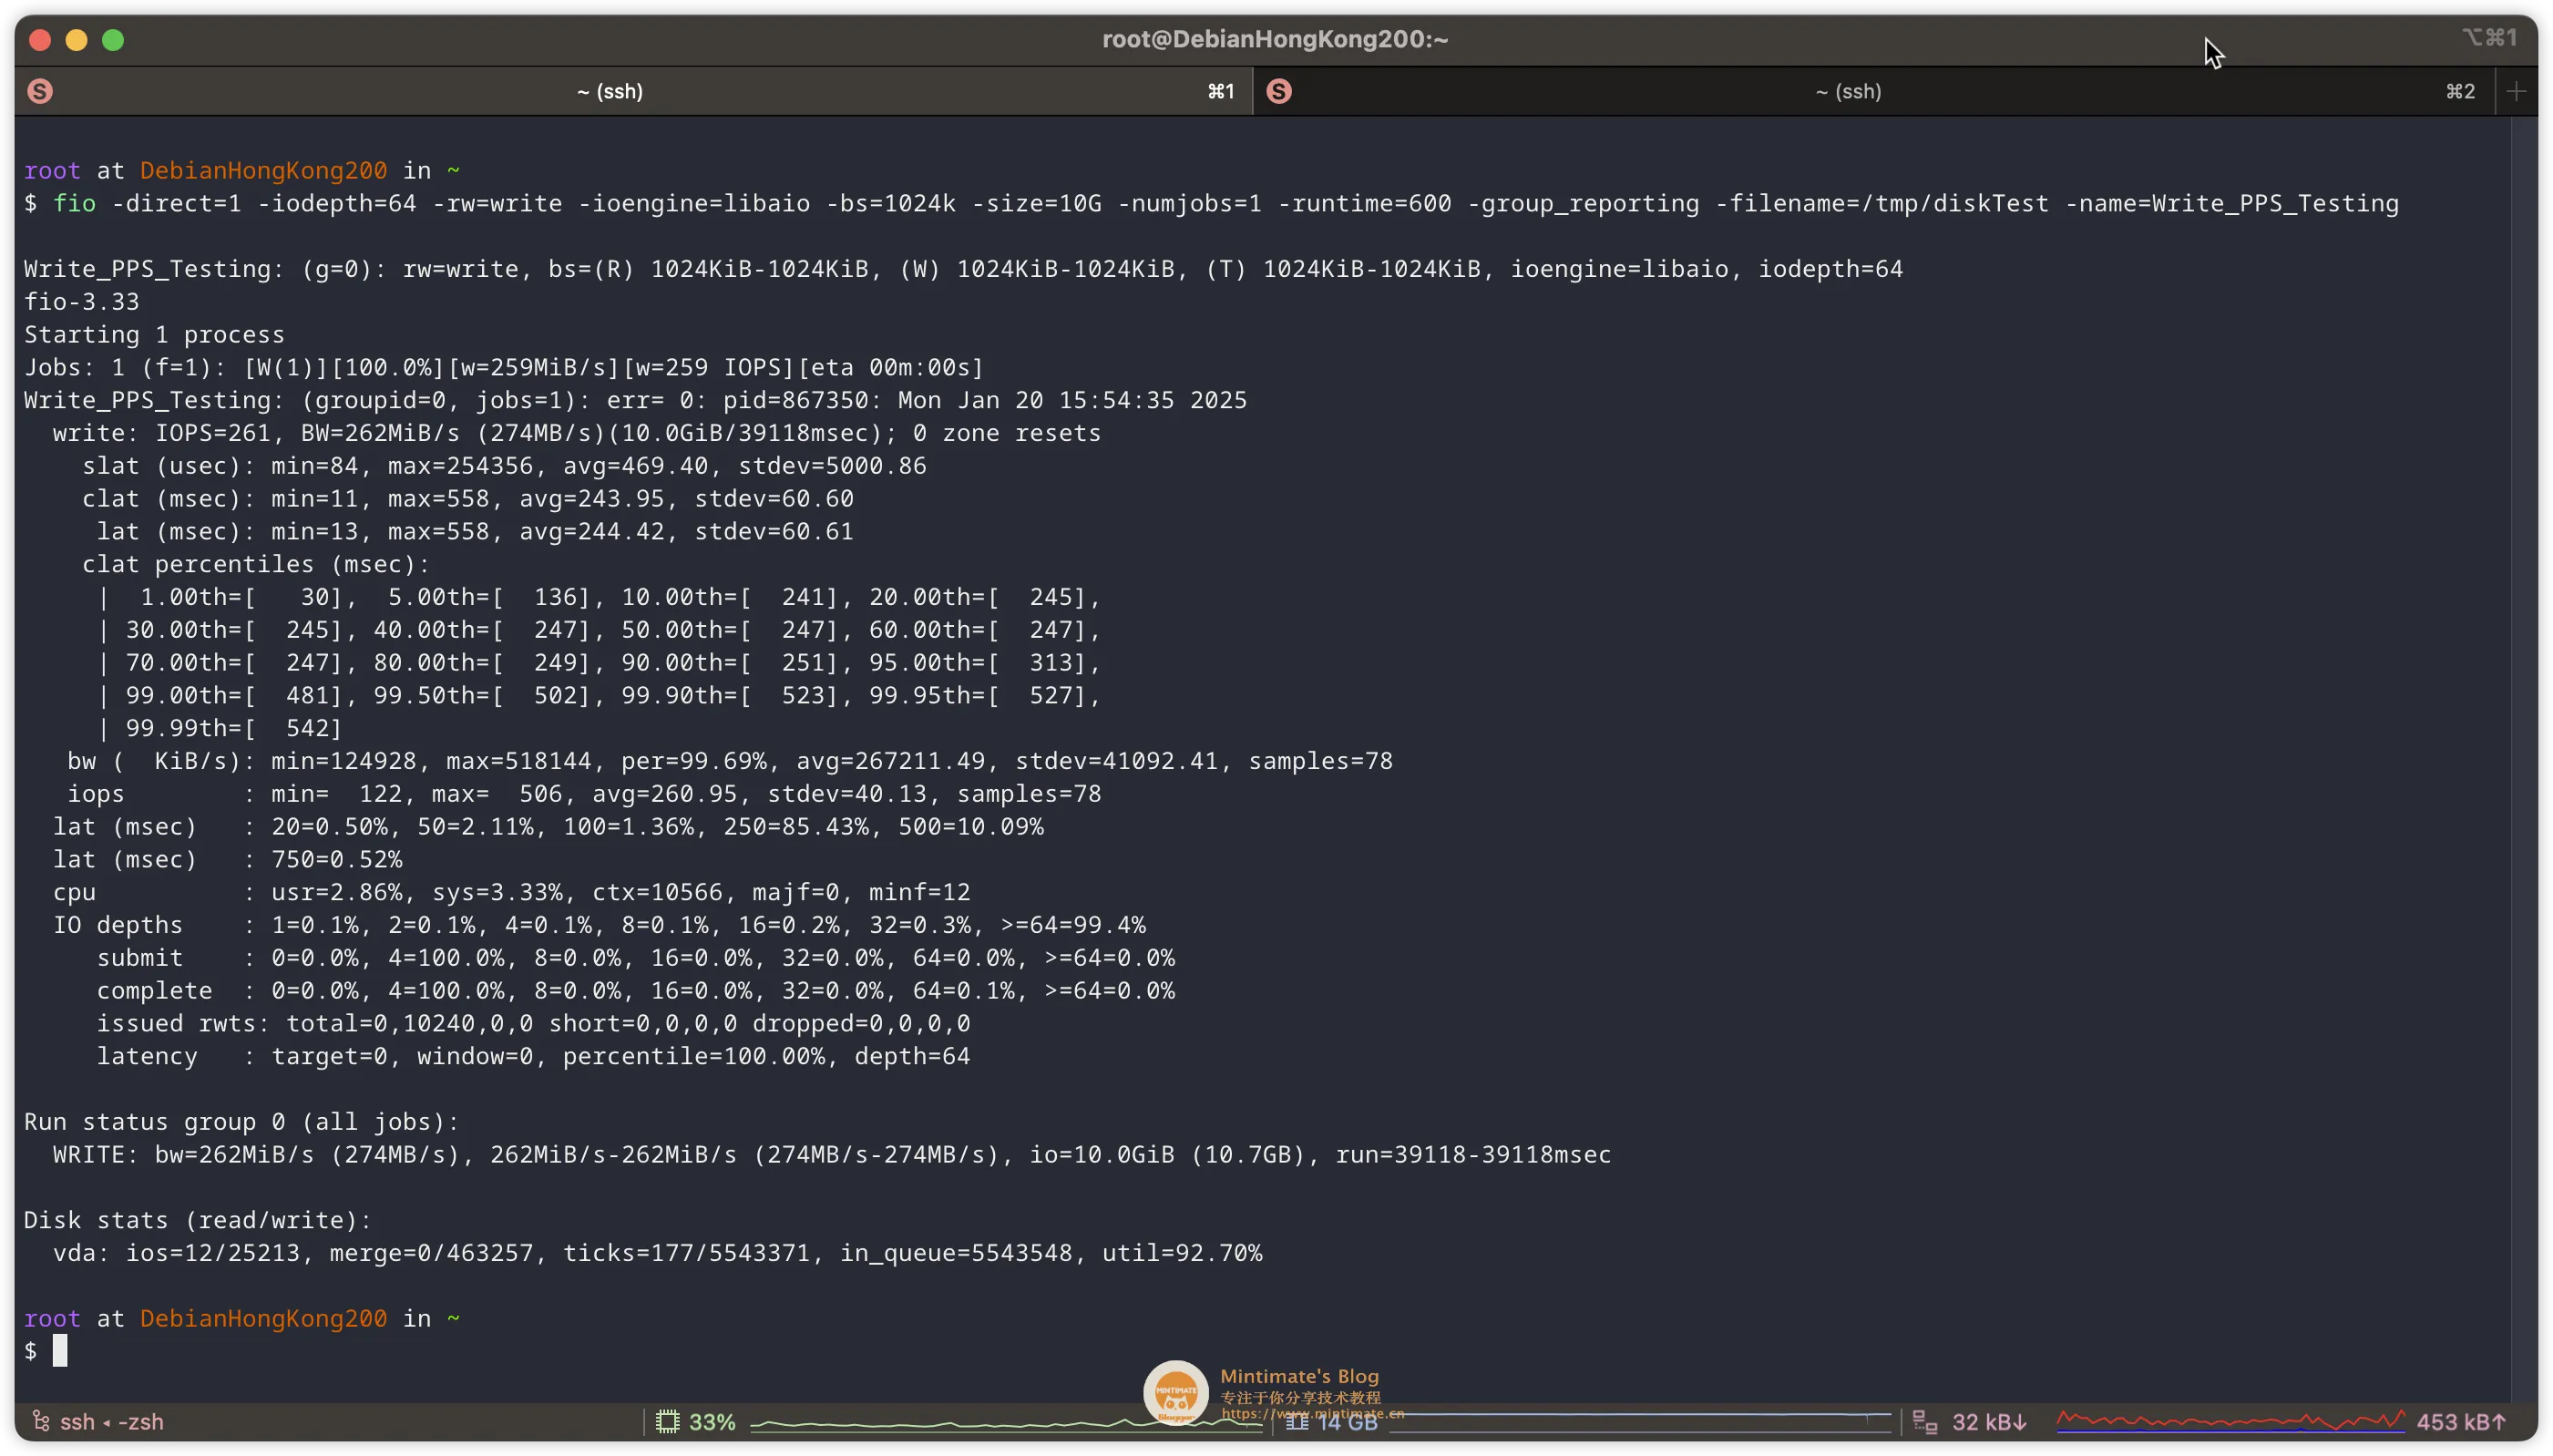Click the S session icon on second tab
Screen dimensions: 2553x1456
point(1278,91)
